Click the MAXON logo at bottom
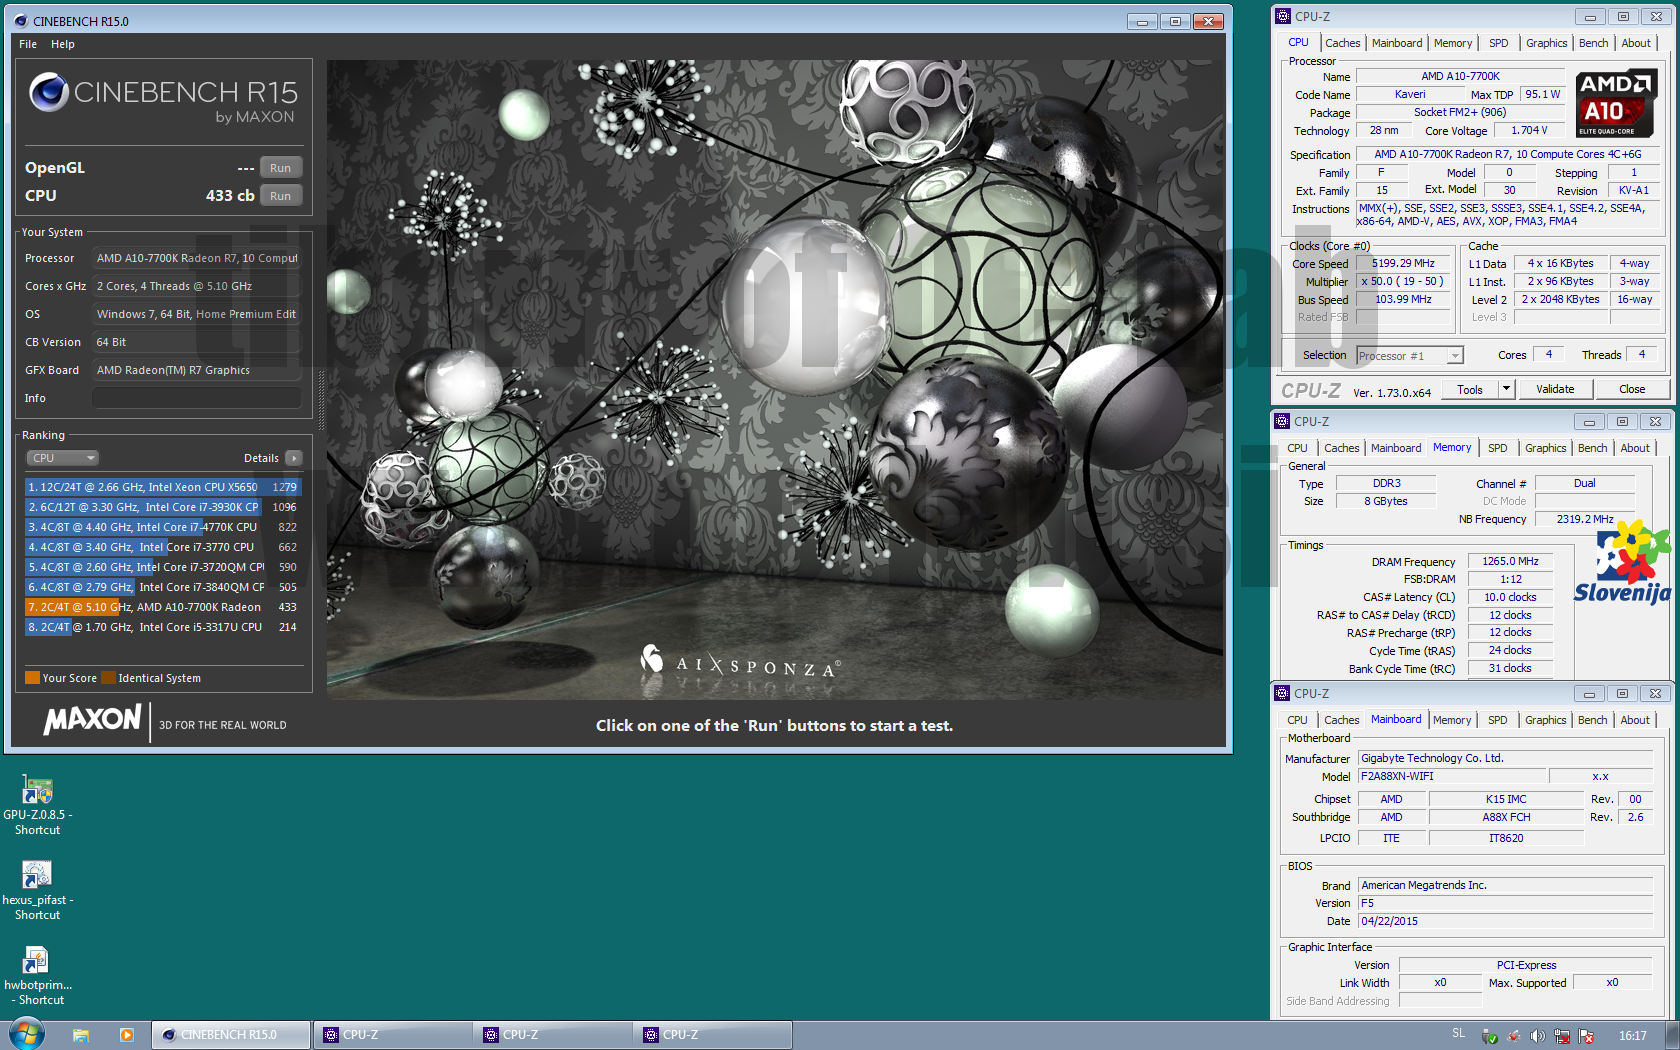 (93, 719)
